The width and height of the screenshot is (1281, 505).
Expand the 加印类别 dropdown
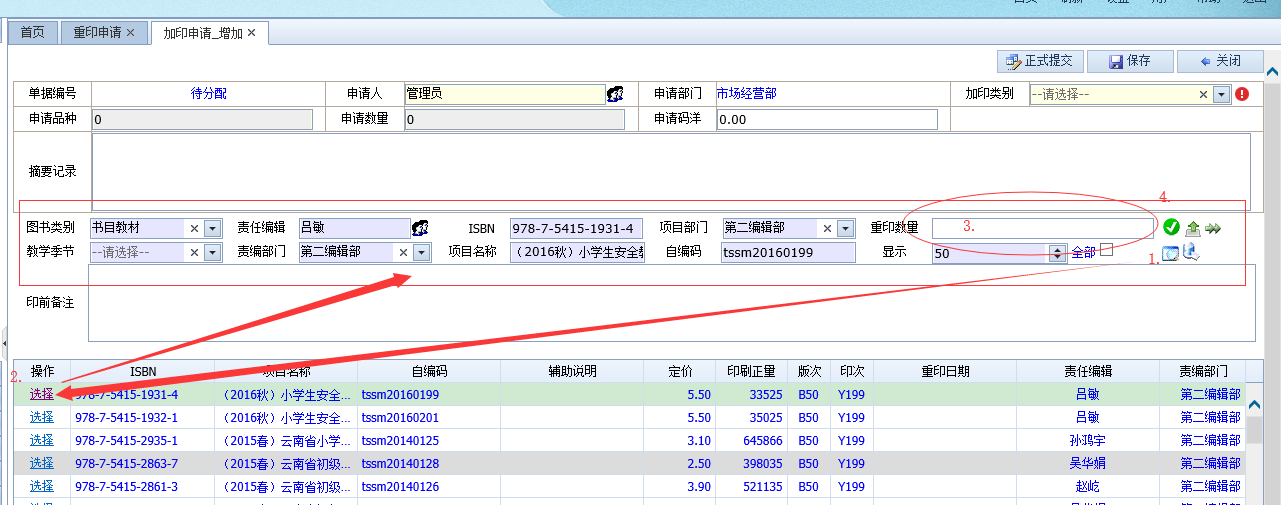1221,94
